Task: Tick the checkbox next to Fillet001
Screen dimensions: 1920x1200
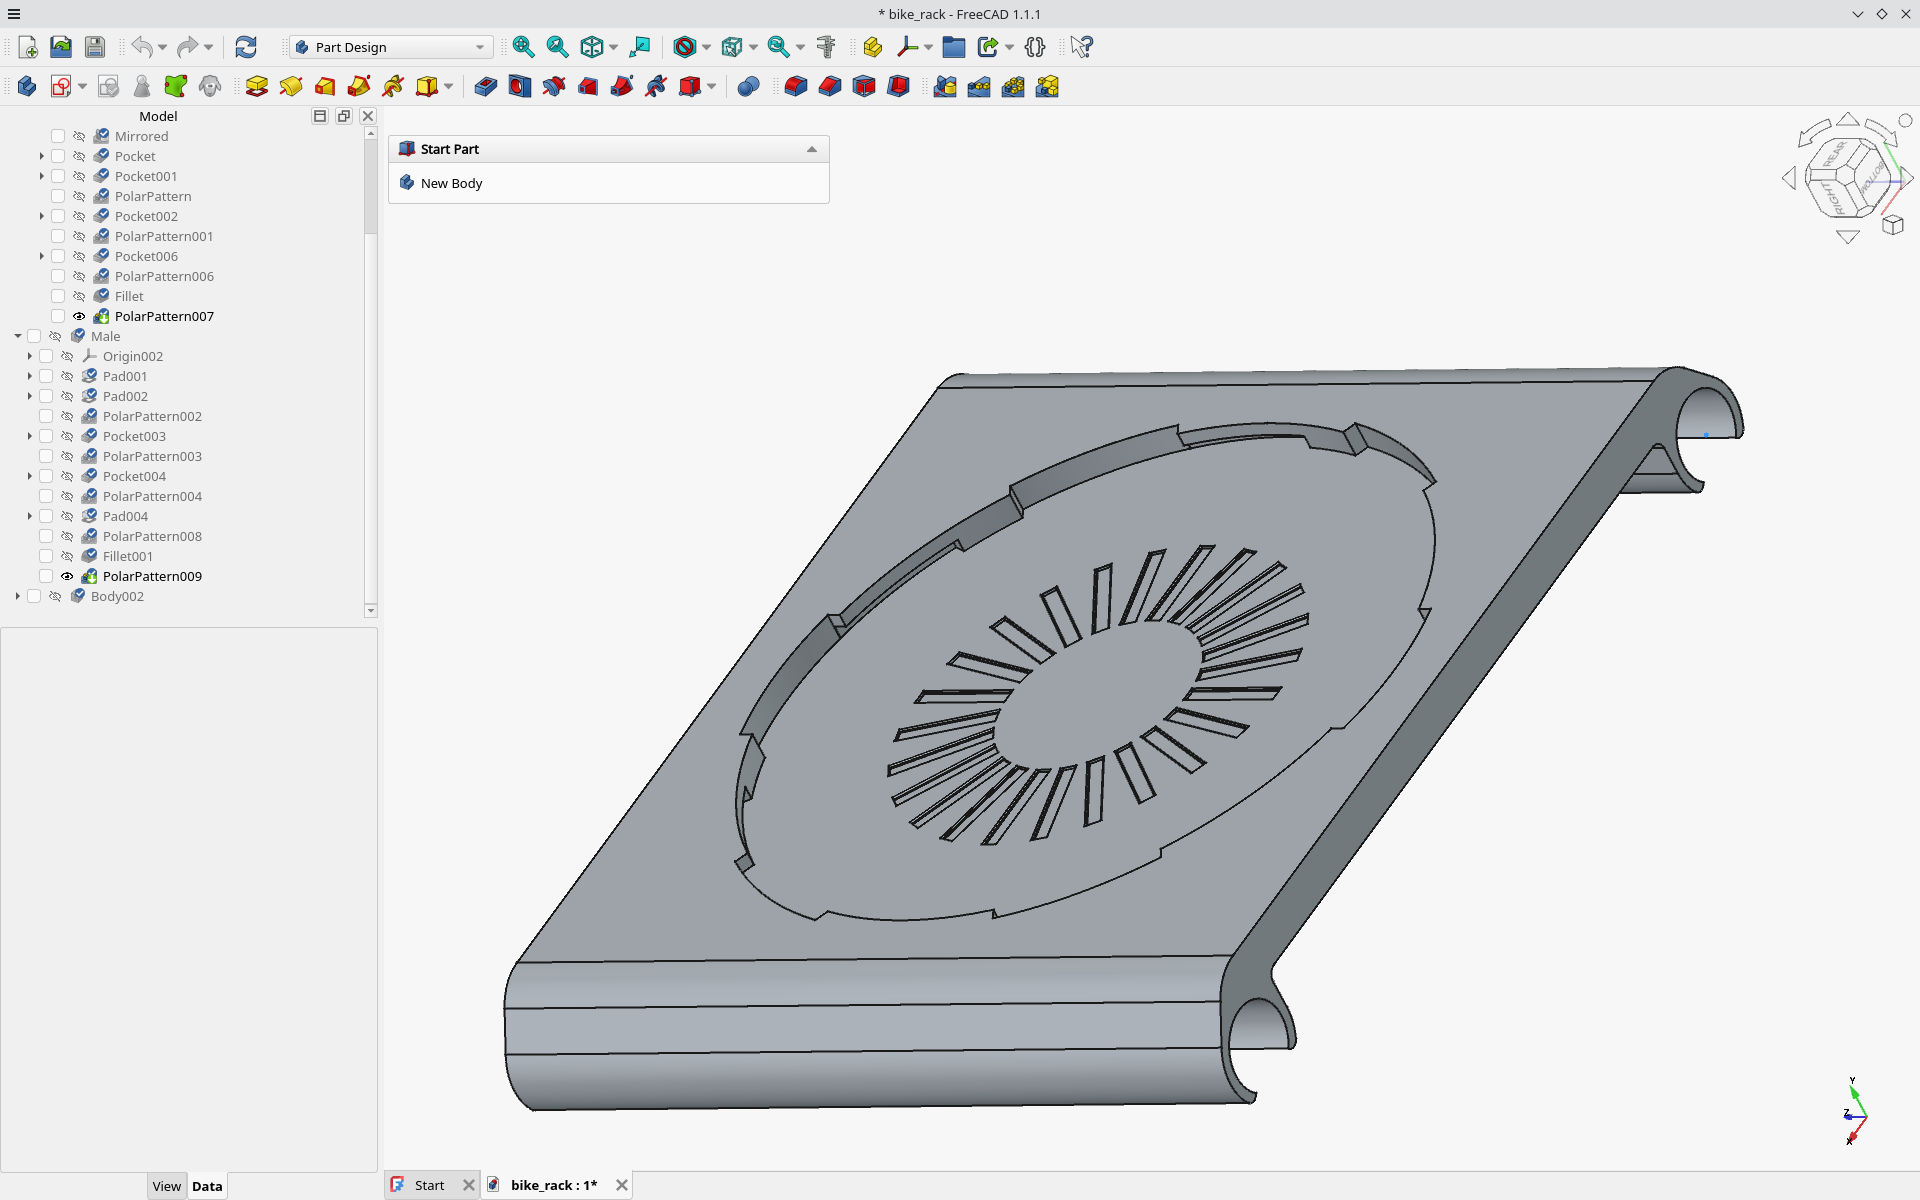Action: [46, 556]
